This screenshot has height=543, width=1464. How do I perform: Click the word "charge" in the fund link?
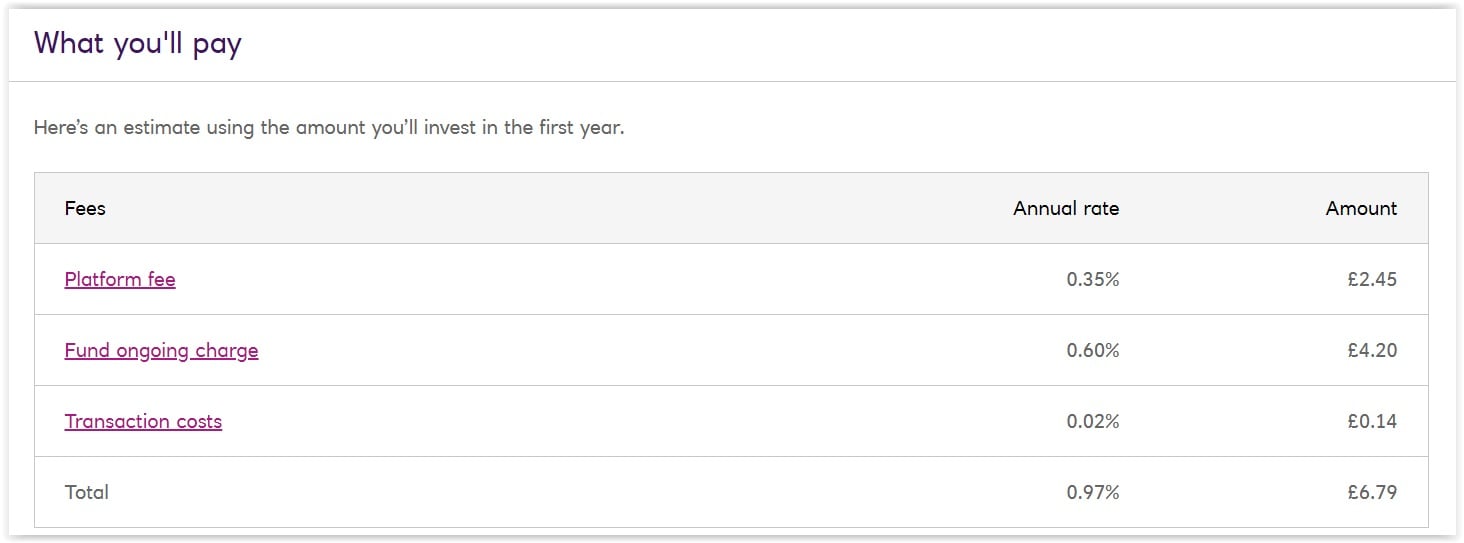click(x=227, y=351)
